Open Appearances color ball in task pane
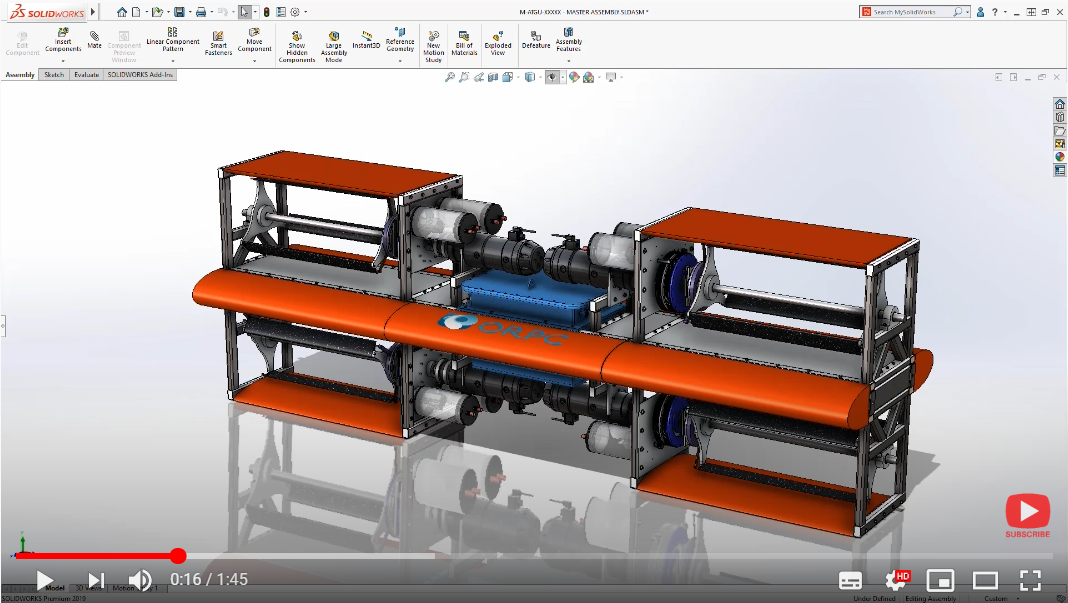1068x603 pixels. point(1059,157)
